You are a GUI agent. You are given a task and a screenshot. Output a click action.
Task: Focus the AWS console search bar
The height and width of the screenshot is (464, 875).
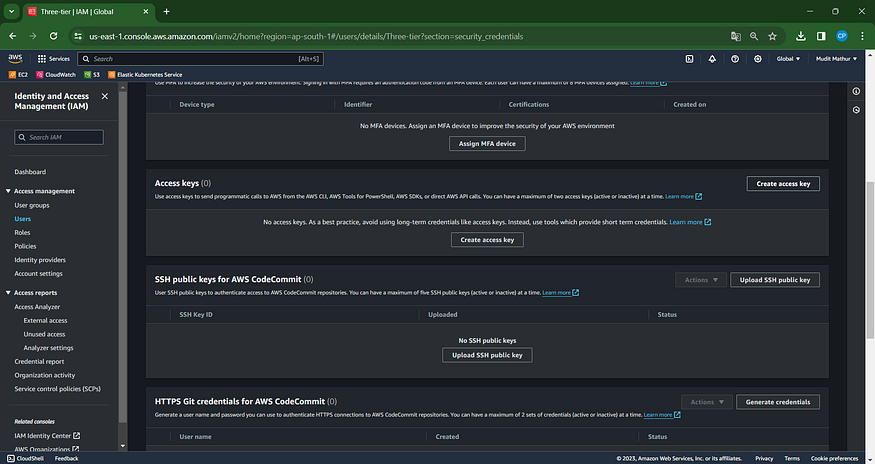pos(200,59)
